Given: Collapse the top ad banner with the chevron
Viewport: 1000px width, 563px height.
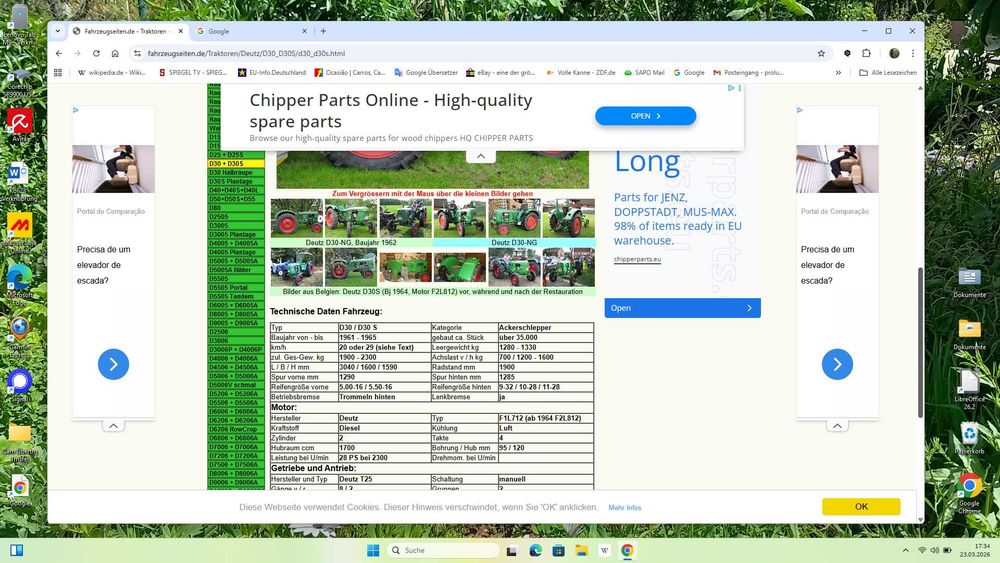Looking at the screenshot, I should tap(481, 156).
